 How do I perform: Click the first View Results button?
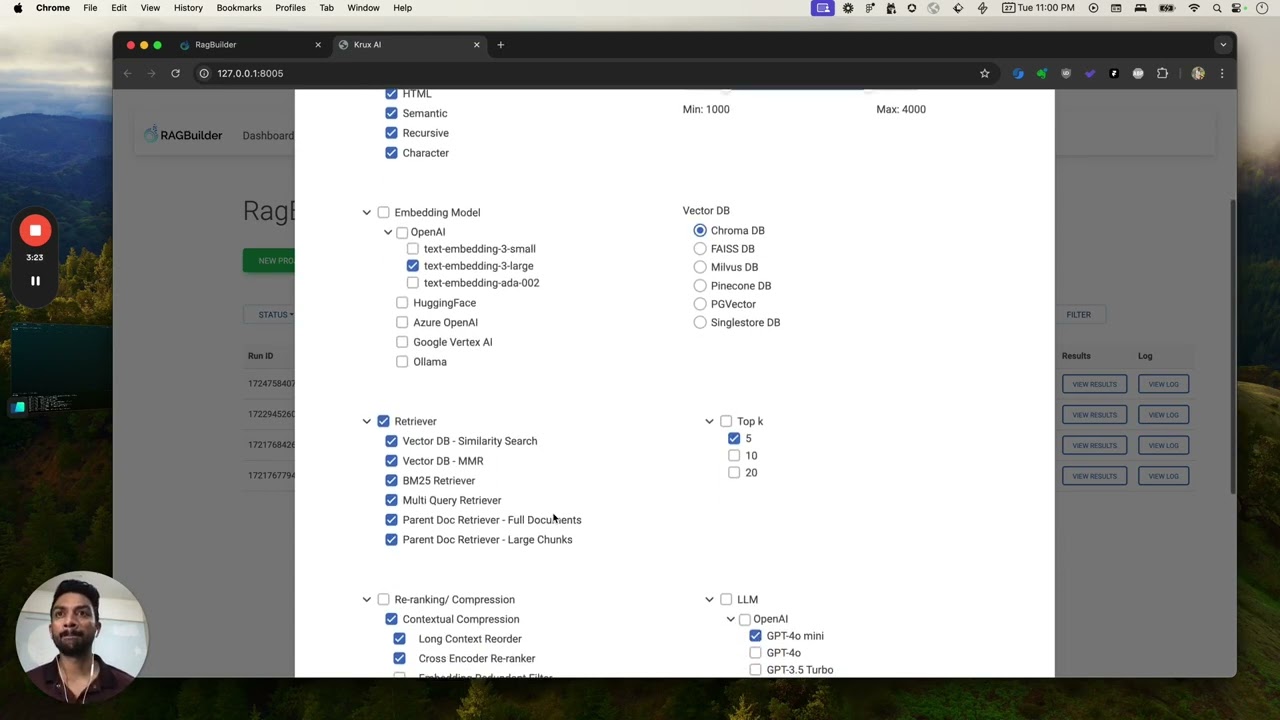coord(1095,384)
